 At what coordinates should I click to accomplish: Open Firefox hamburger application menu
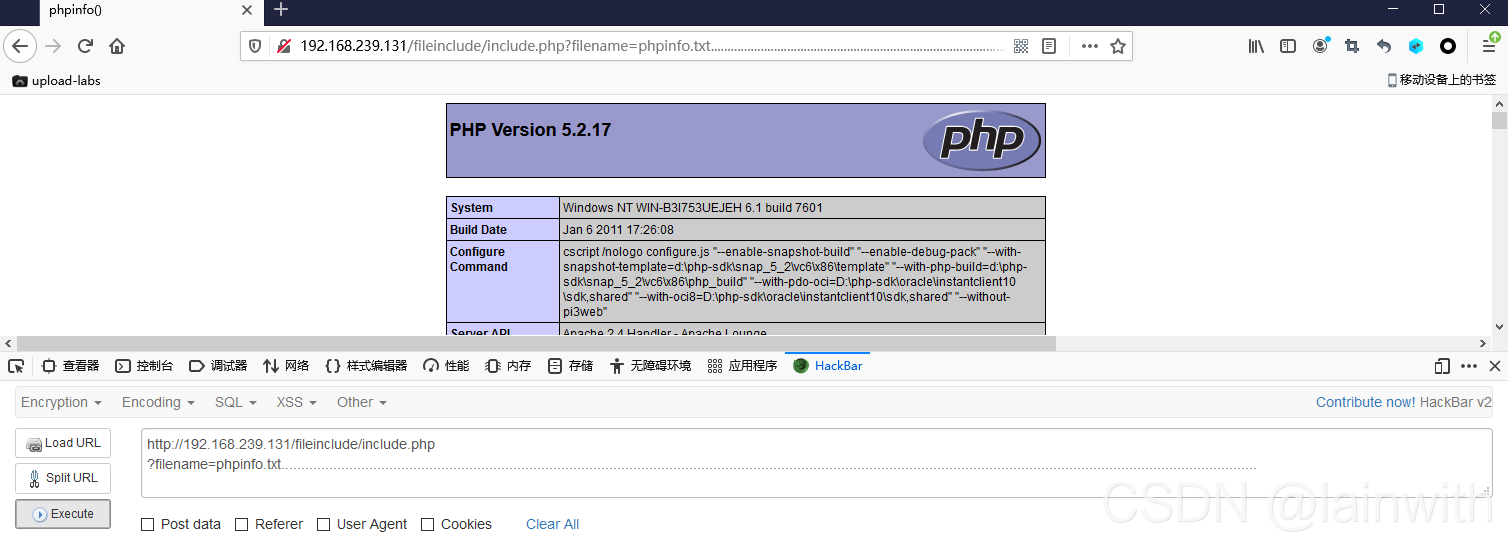pos(1489,46)
